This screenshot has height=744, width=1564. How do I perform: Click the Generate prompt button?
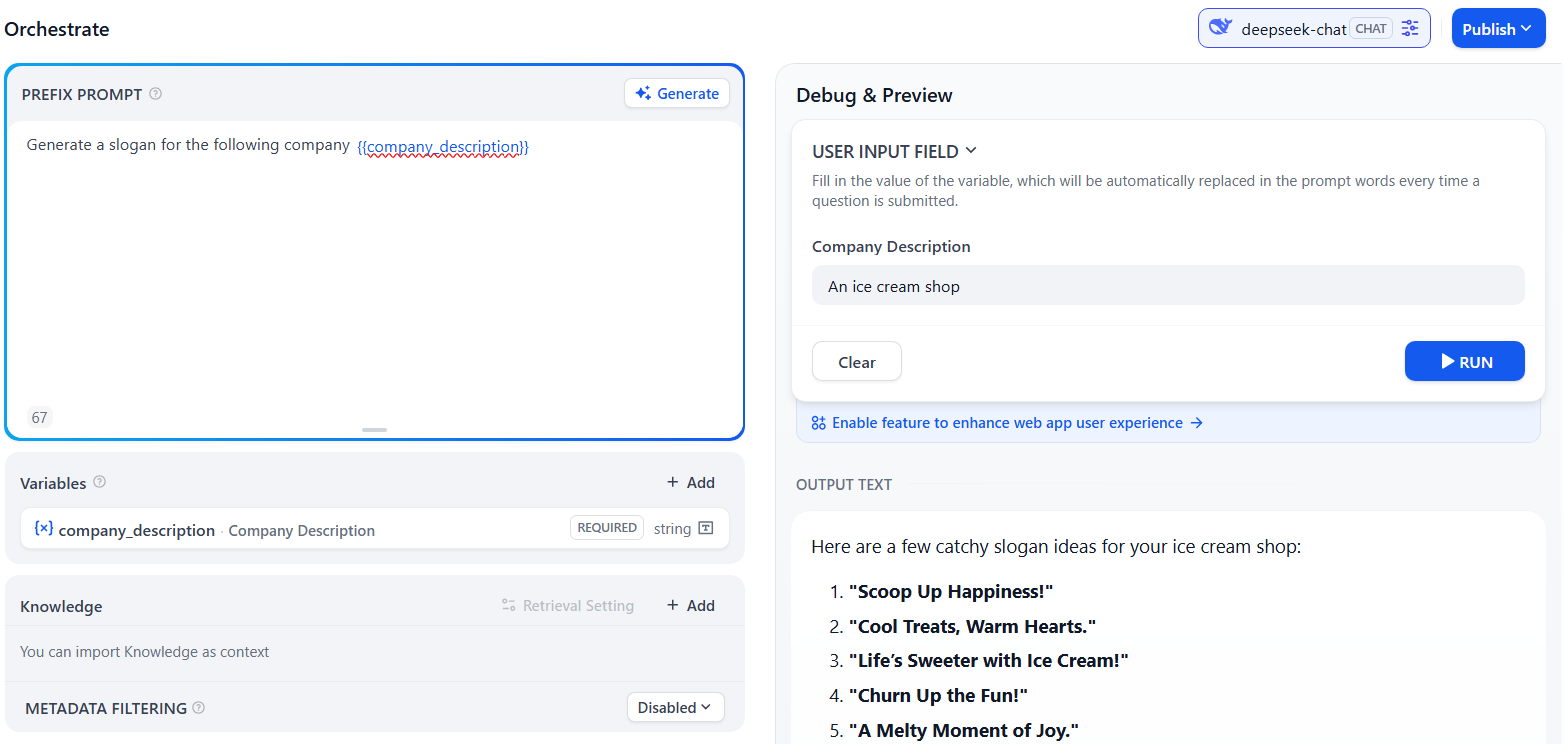[677, 93]
